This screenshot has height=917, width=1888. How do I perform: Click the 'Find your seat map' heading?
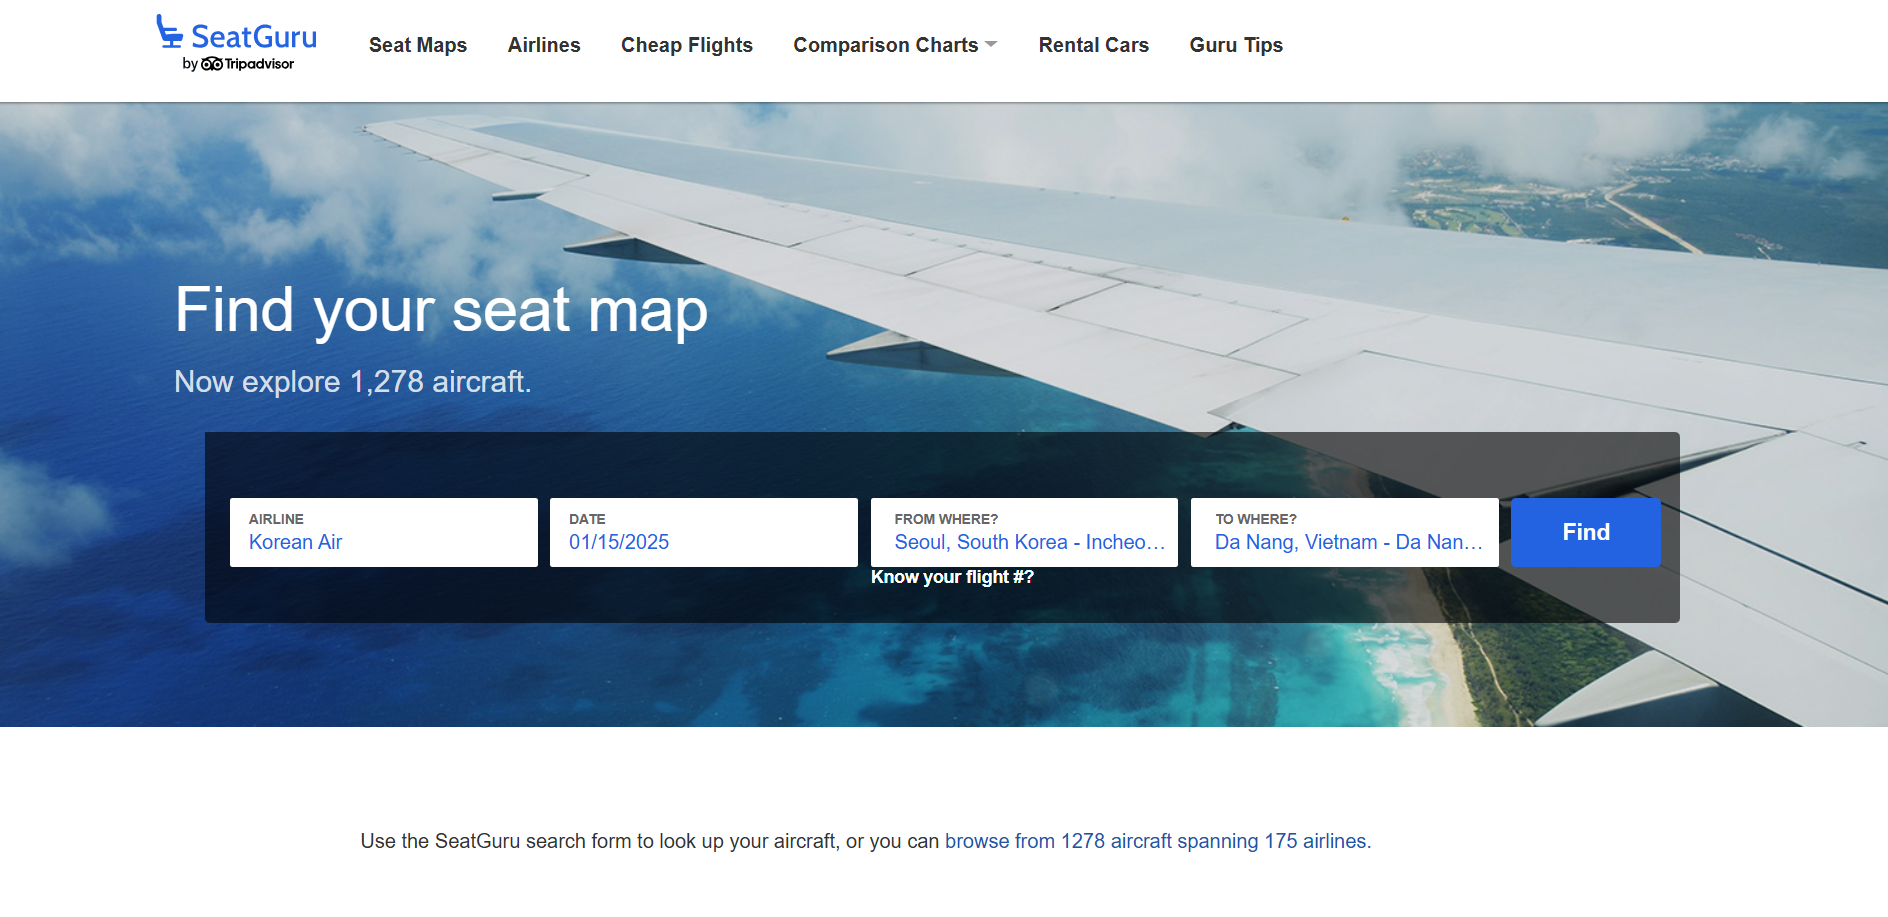(441, 310)
